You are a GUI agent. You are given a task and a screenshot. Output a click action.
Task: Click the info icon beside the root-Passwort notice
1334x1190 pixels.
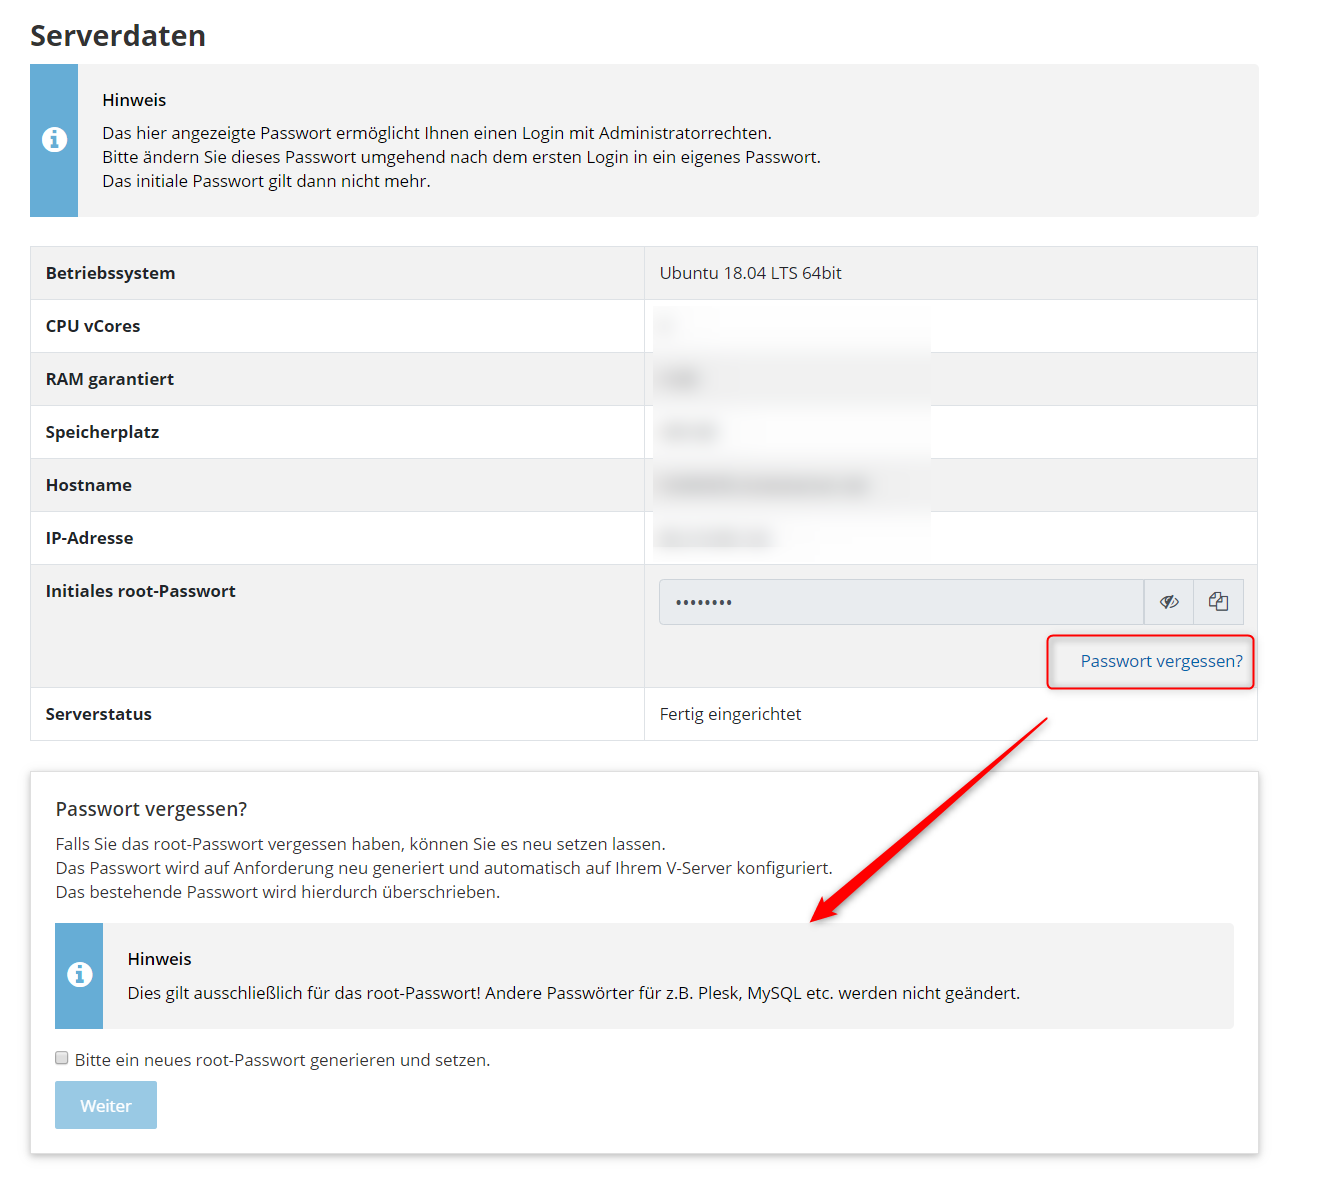tap(79, 975)
